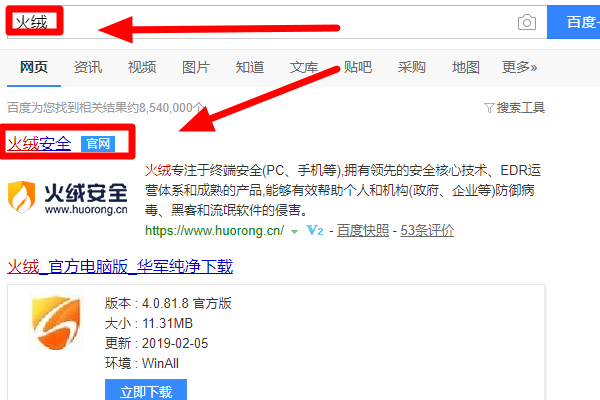Go to the 地图 map tab
600x400 pixels.
point(466,67)
